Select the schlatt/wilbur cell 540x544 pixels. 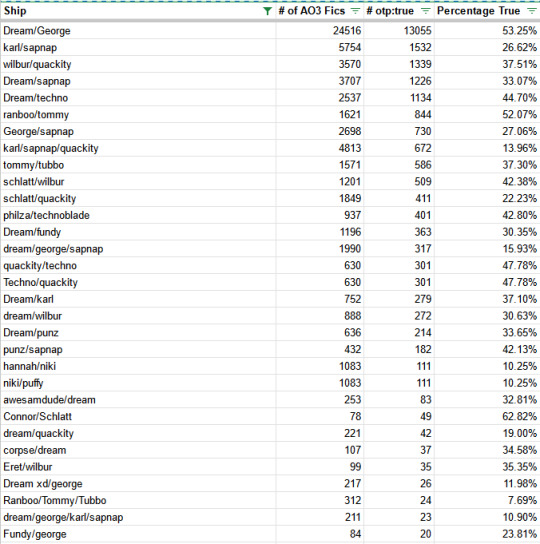tap(138, 182)
